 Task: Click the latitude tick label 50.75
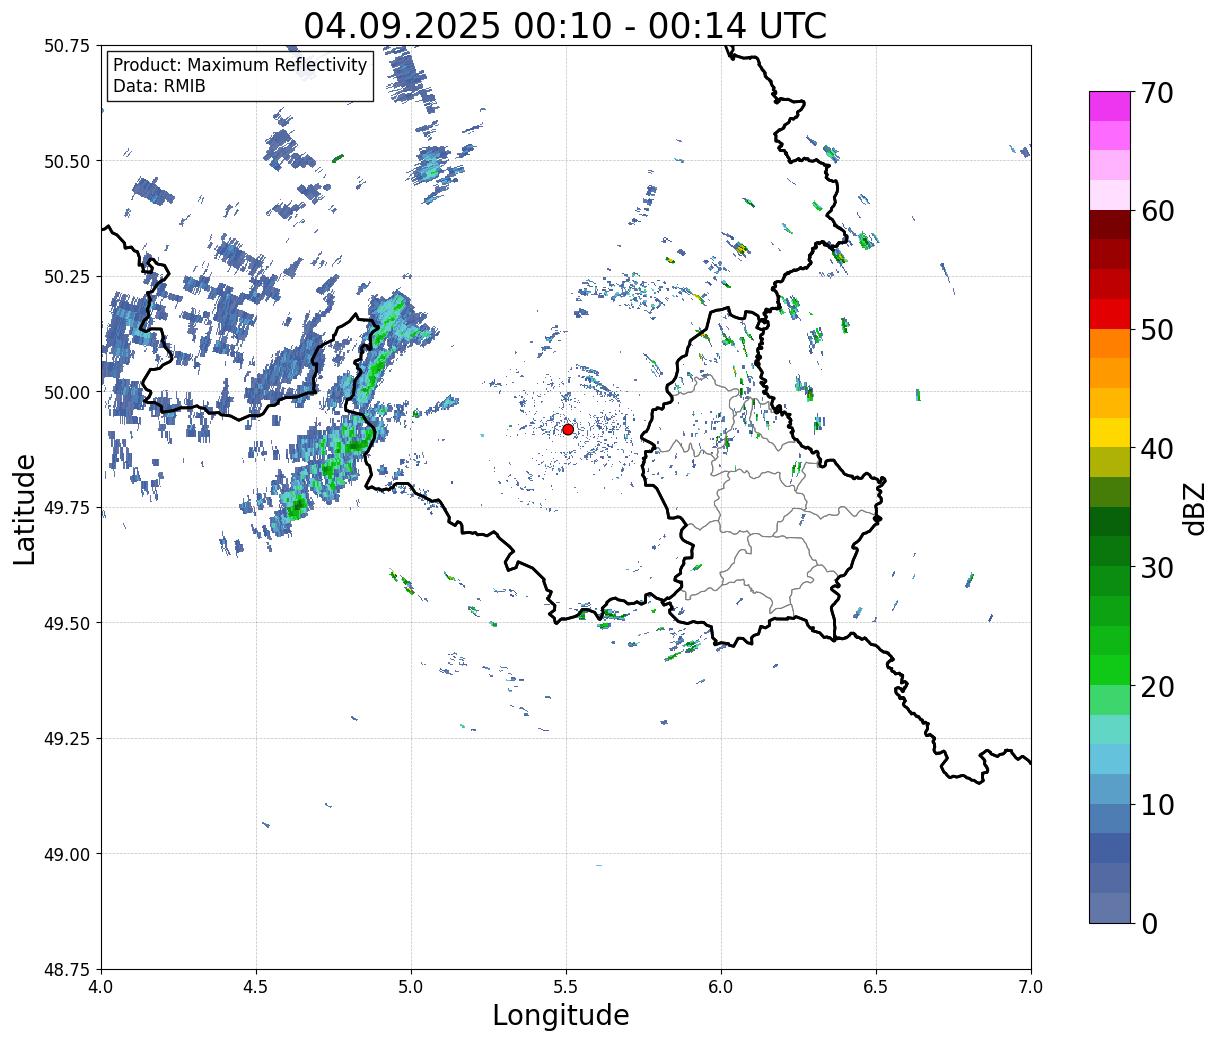(67, 46)
